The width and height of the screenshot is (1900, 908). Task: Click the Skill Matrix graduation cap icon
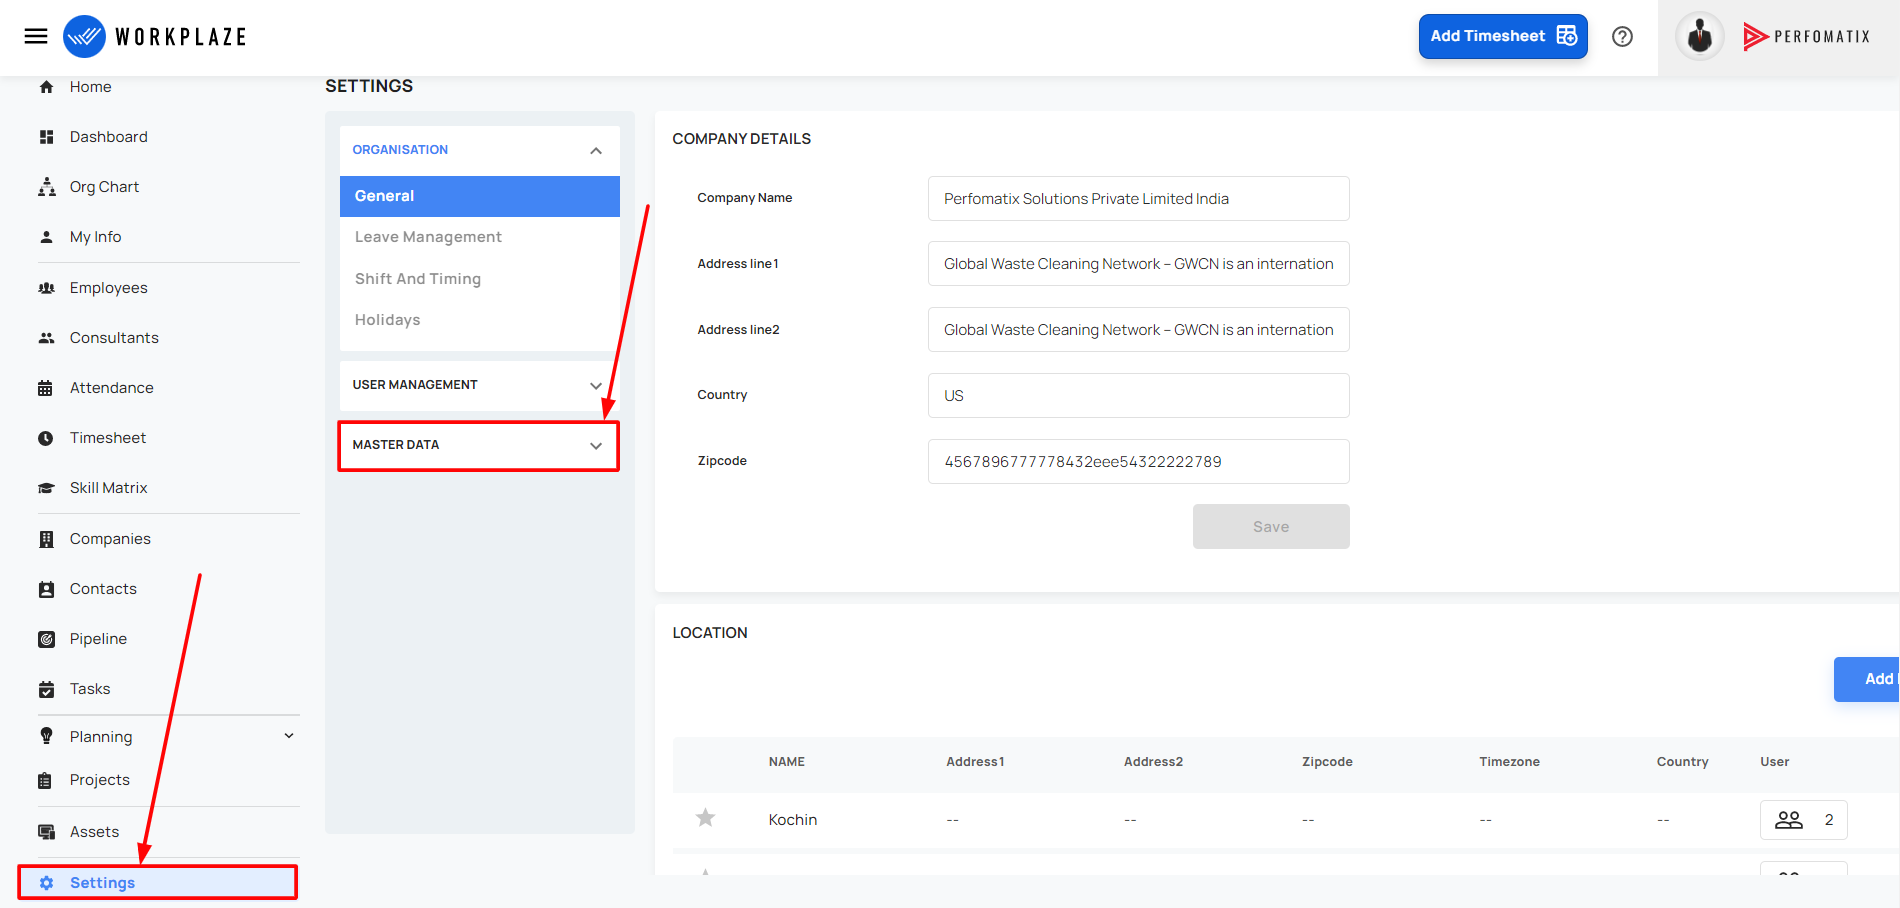[x=46, y=488]
